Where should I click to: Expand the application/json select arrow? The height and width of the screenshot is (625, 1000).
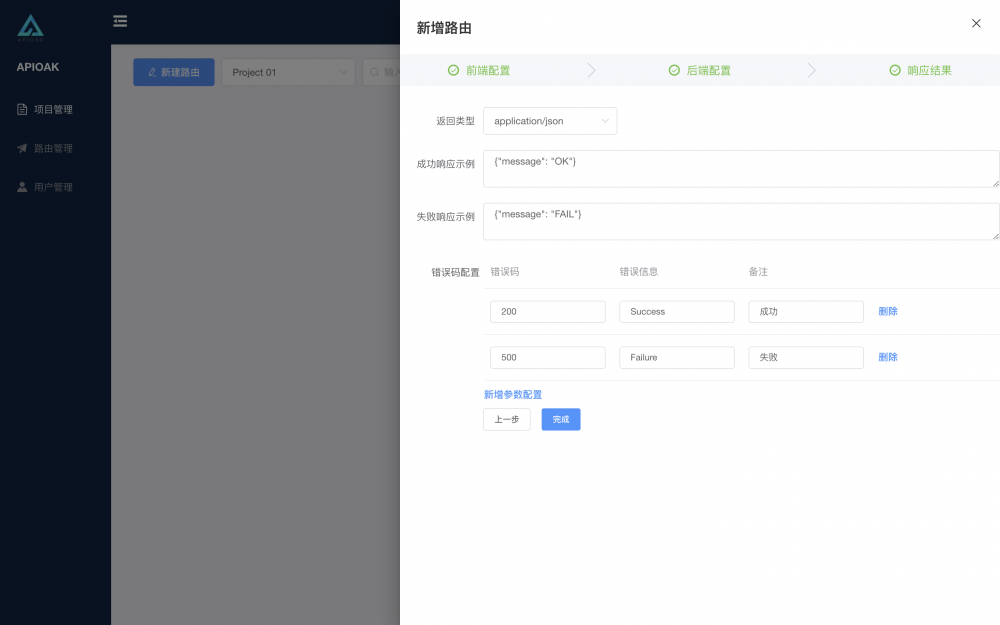click(606, 120)
